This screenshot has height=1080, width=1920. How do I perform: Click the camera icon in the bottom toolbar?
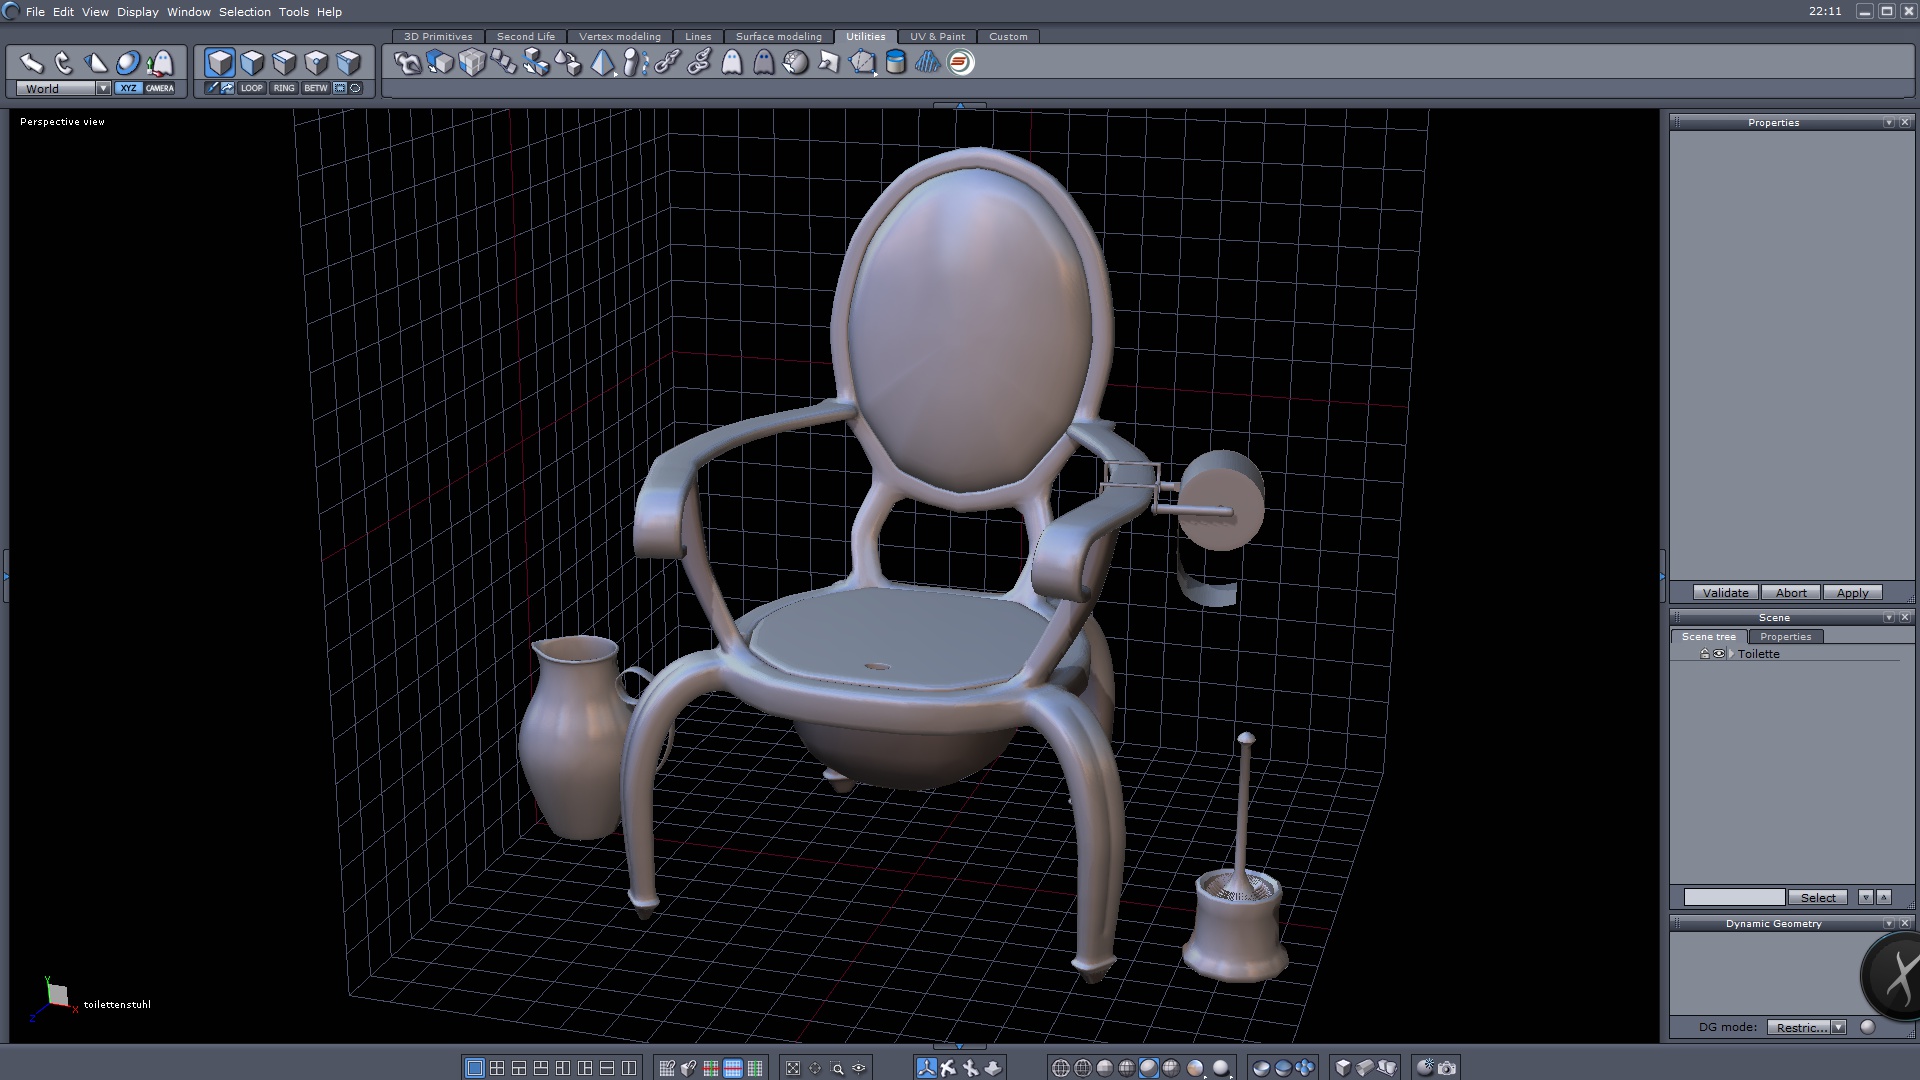pos(1447,1068)
